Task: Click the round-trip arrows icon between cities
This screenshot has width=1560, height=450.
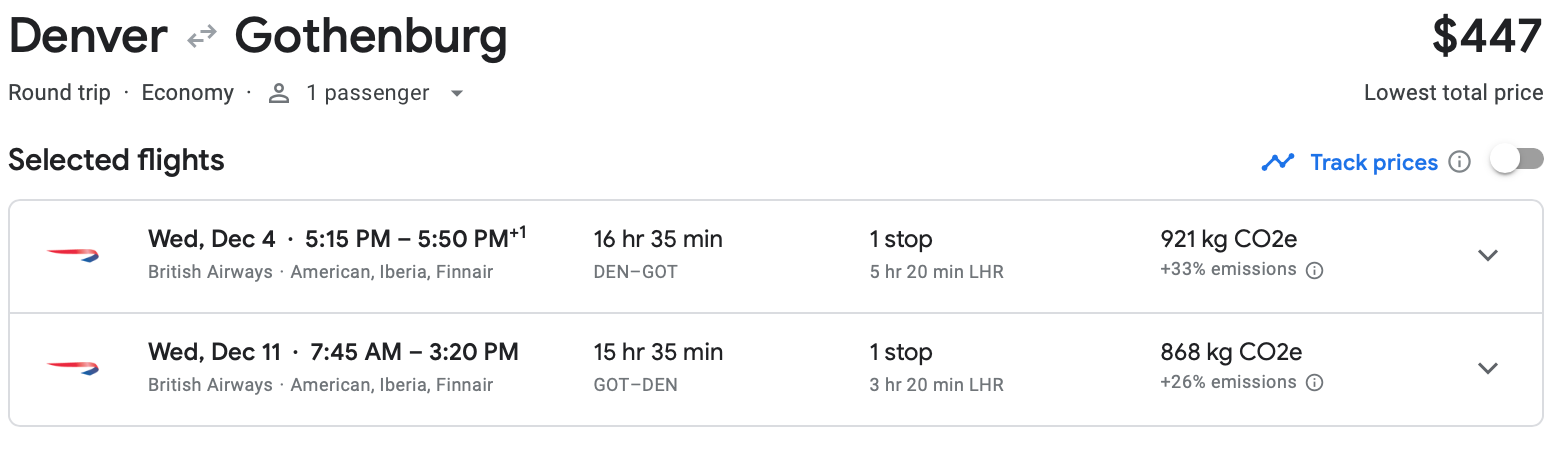Action: 201,37
